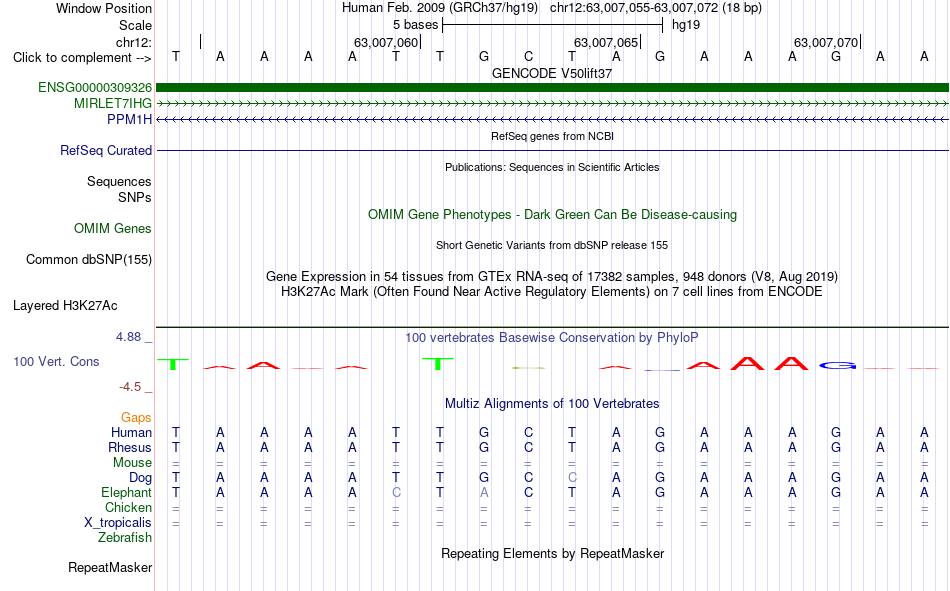Click the green ENSG00000309326 exon bar
950x591 pixels.
tap(552, 87)
